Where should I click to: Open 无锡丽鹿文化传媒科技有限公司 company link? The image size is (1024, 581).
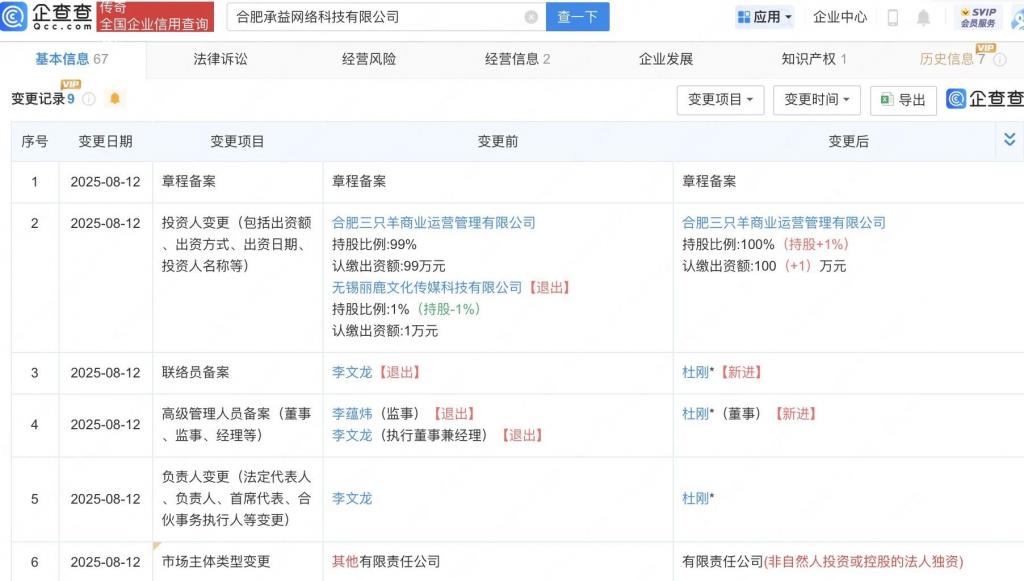pyautogui.click(x=427, y=287)
